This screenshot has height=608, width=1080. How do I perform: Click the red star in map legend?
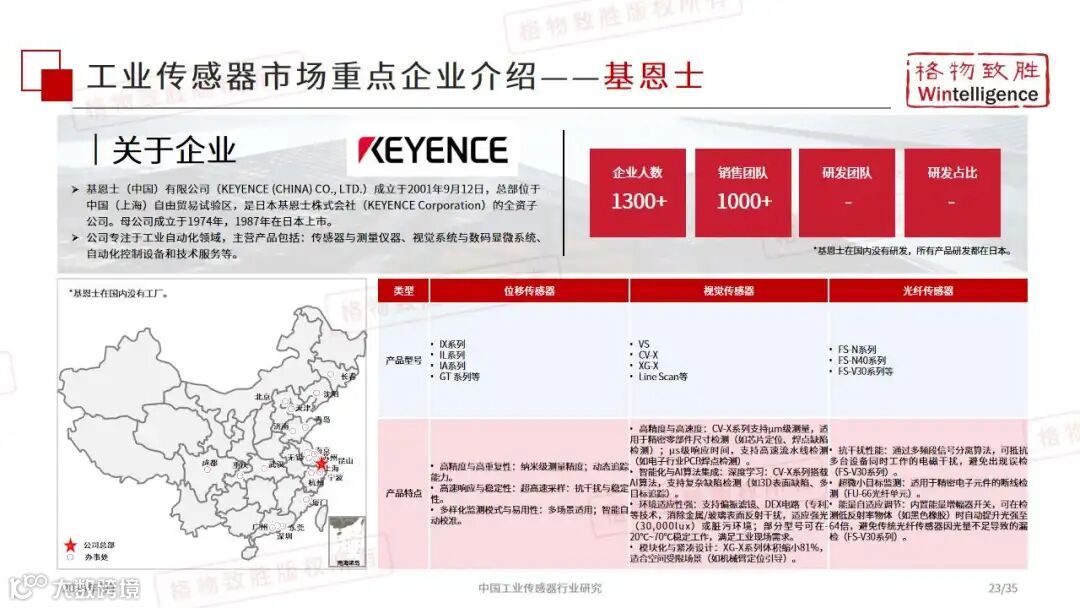(70, 545)
